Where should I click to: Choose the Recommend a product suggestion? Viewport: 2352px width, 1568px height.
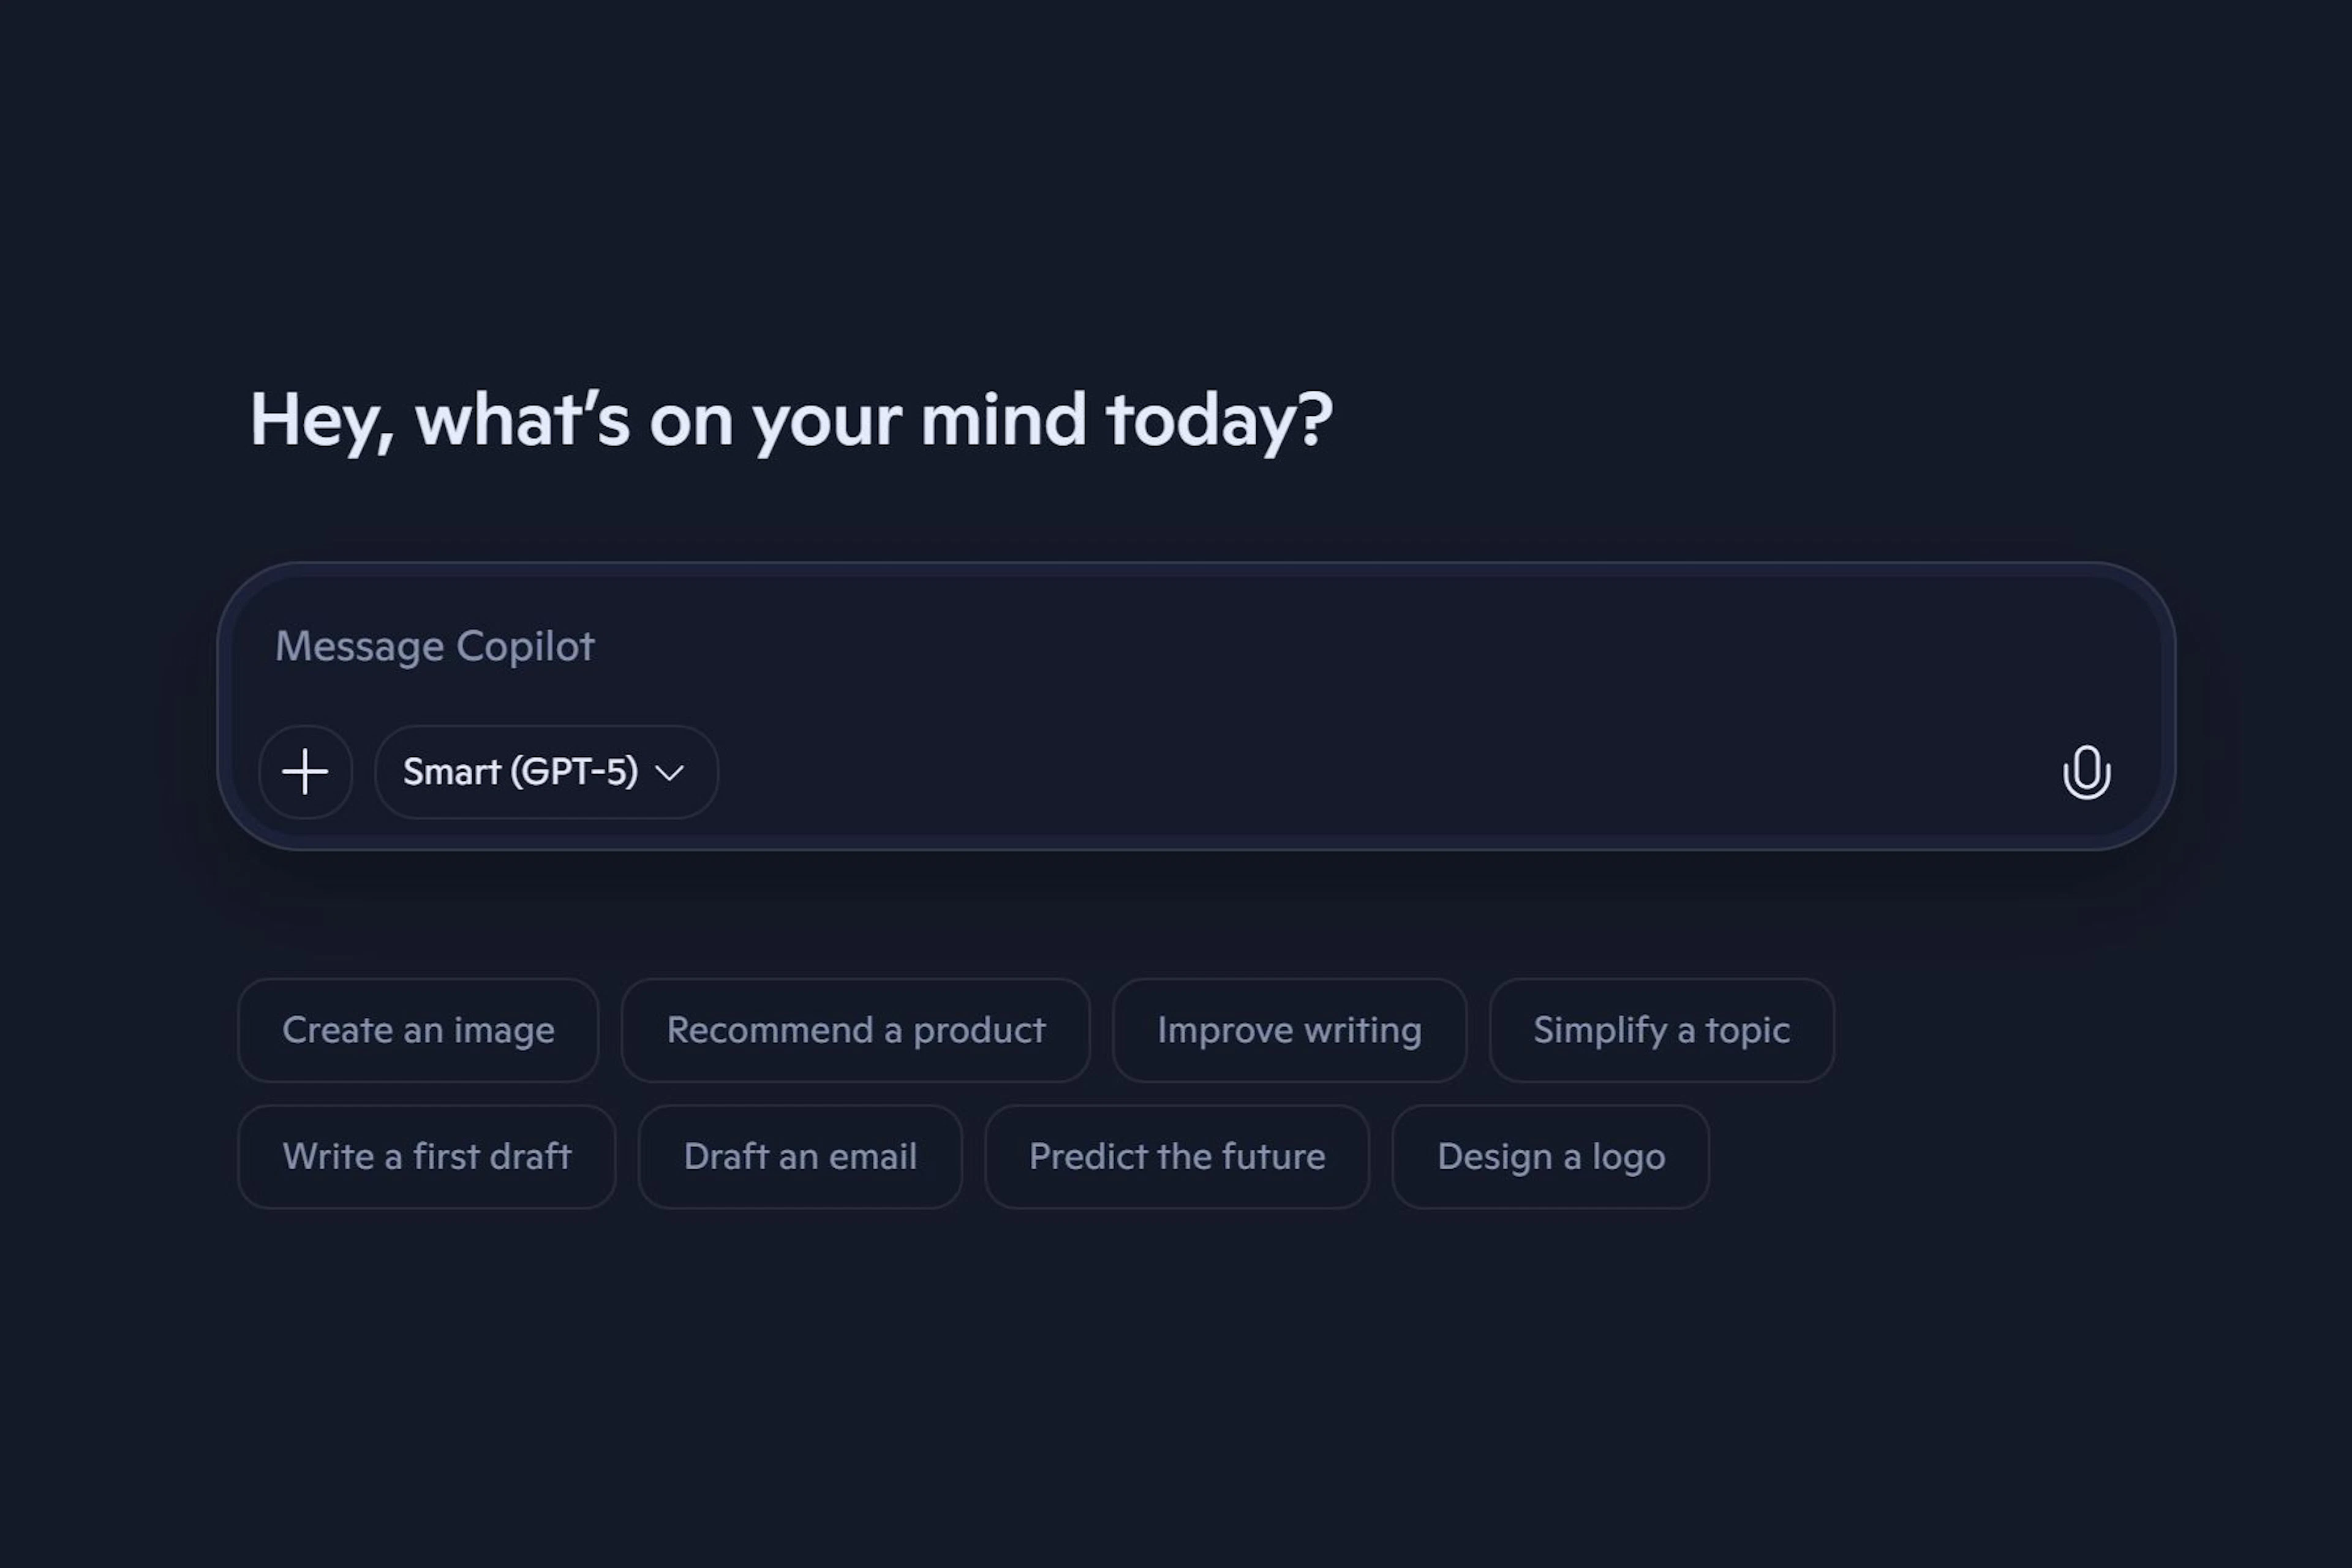click(855, 1030)
